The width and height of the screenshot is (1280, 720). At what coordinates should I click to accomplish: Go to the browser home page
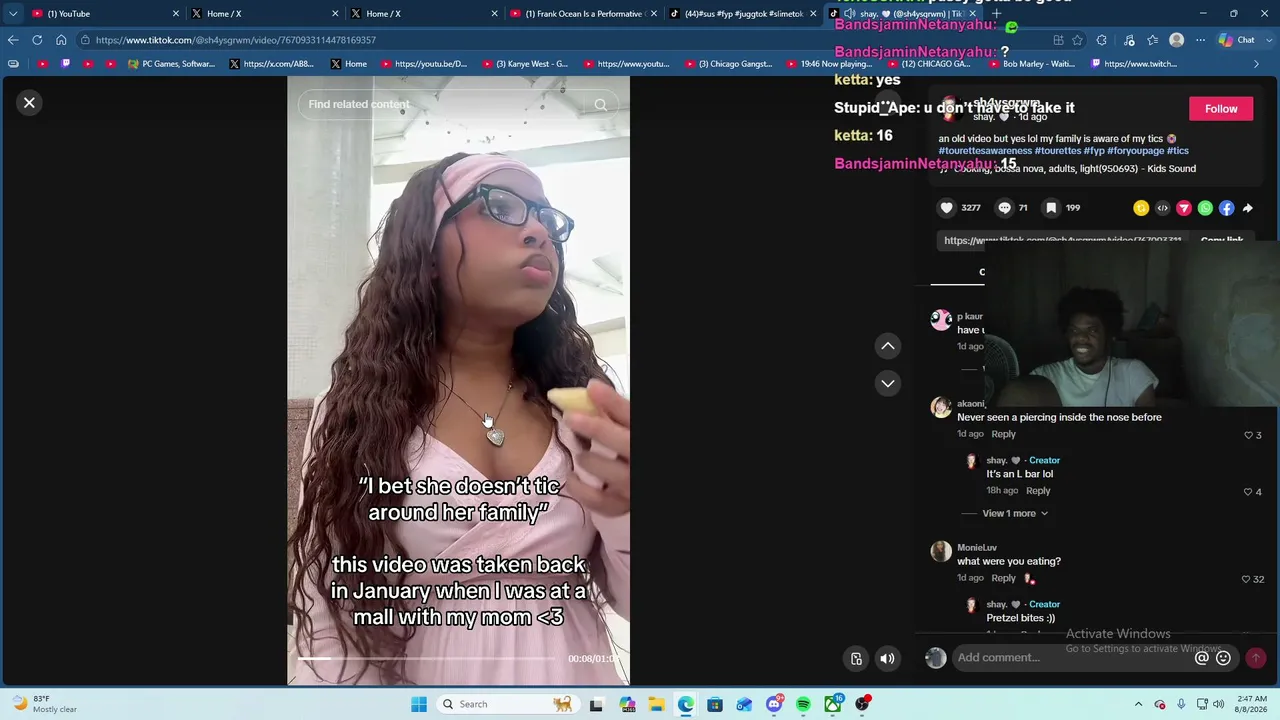point(61,40)
